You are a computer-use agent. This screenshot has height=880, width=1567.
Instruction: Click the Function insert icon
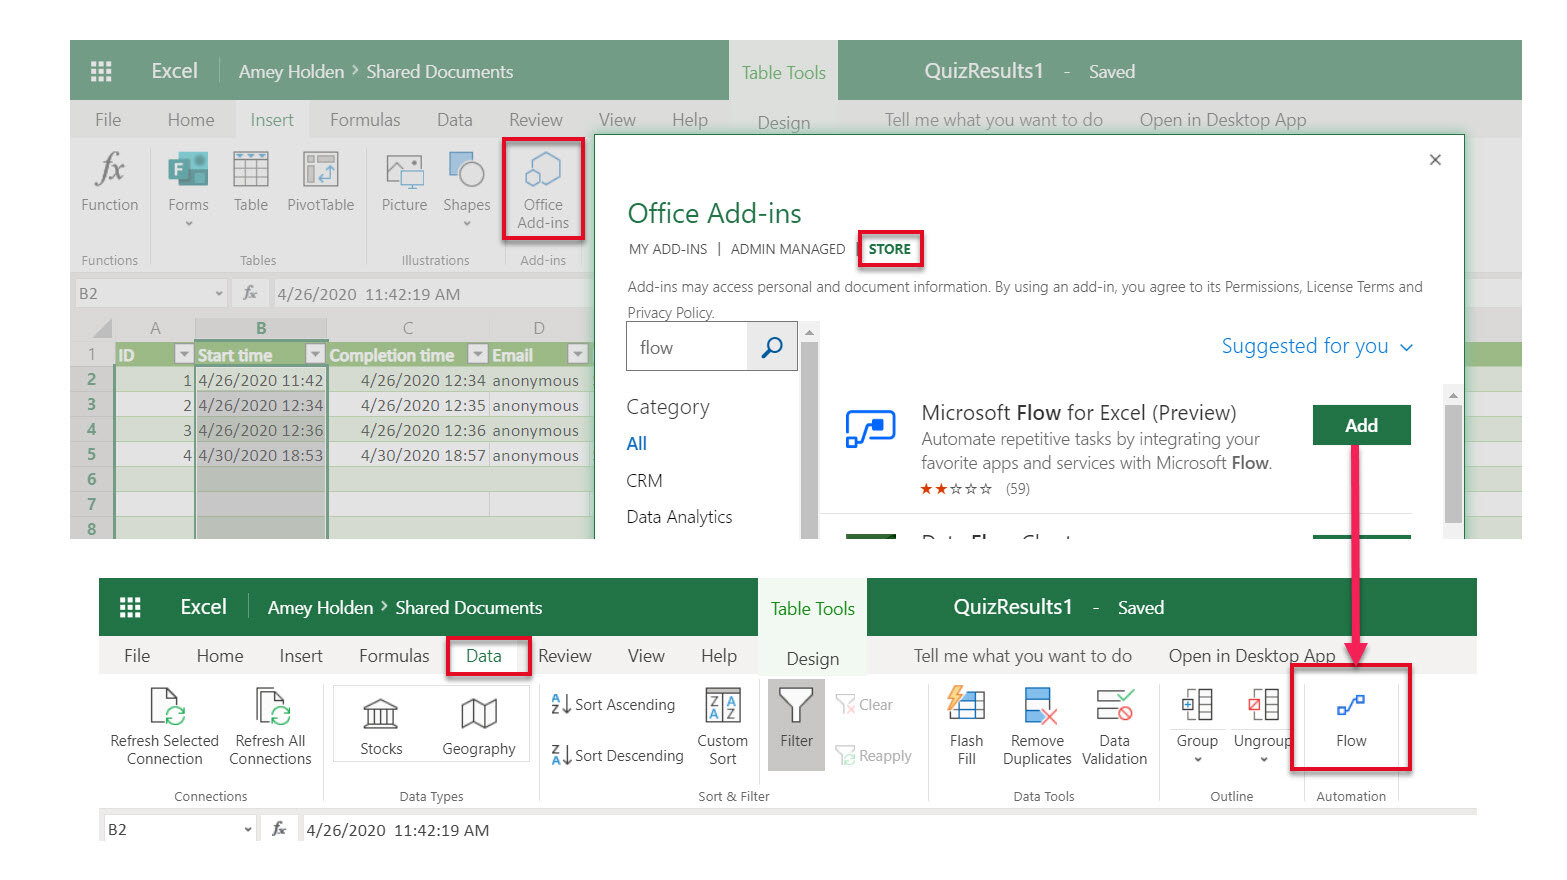pyautogui.click(x=110, y=170)
